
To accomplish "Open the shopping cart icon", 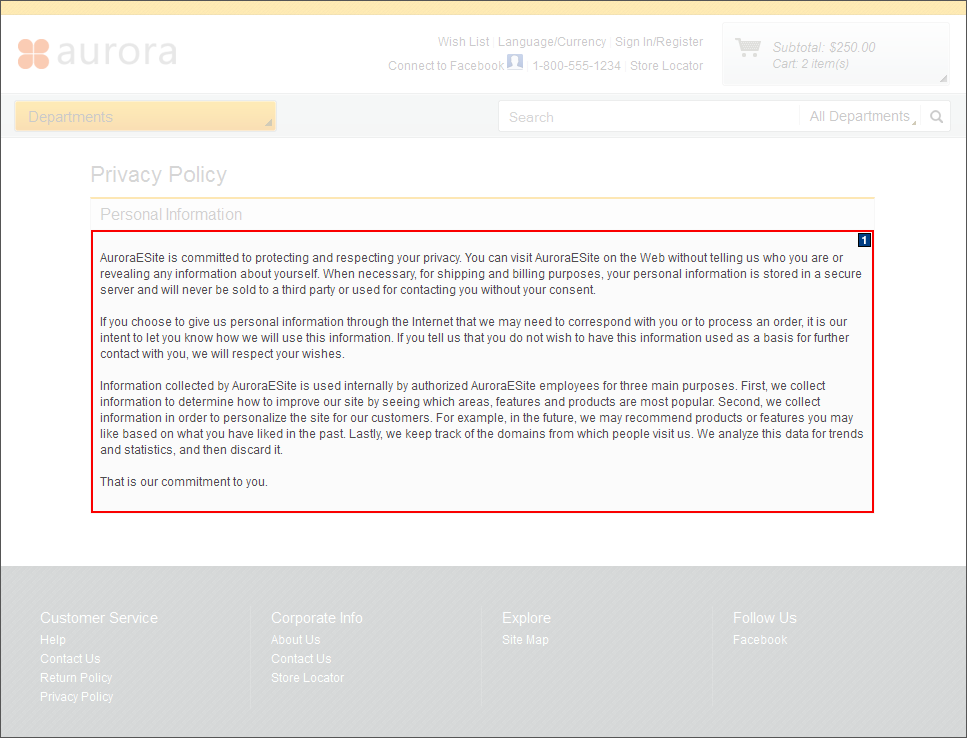I will [x=748, y=47].
